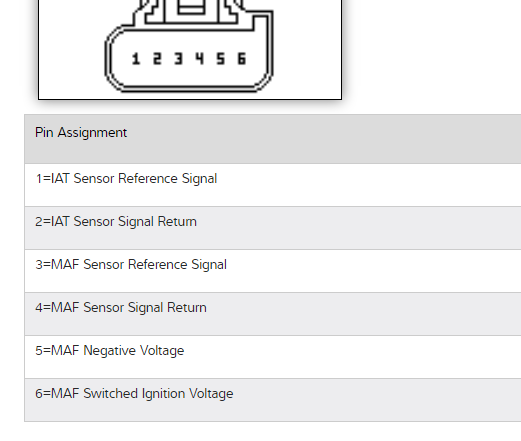This screenshot has width=521, height=441.
Task: Select pin 4 label in connector diagram
Action: (200, 59)
